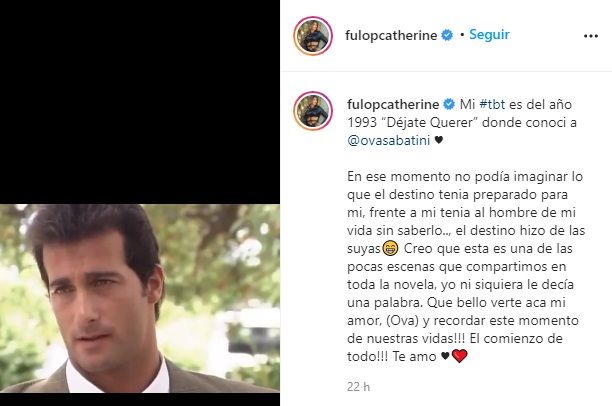612x406 pixels.
Task: Play the video of the man in suit
Action: click(x=140, y=298)
